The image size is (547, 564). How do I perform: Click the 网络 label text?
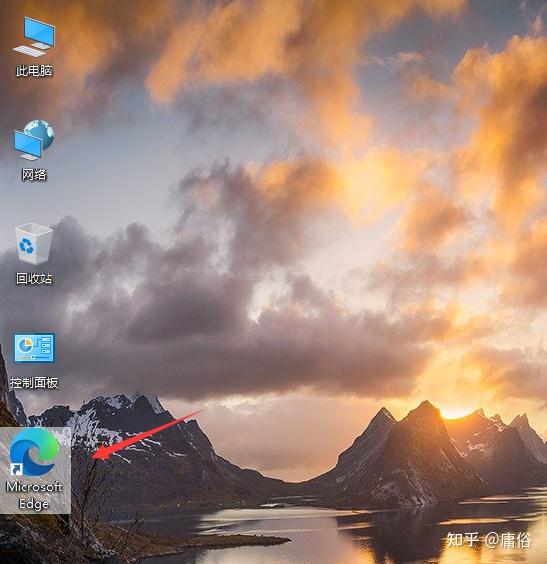click(34, 175)
